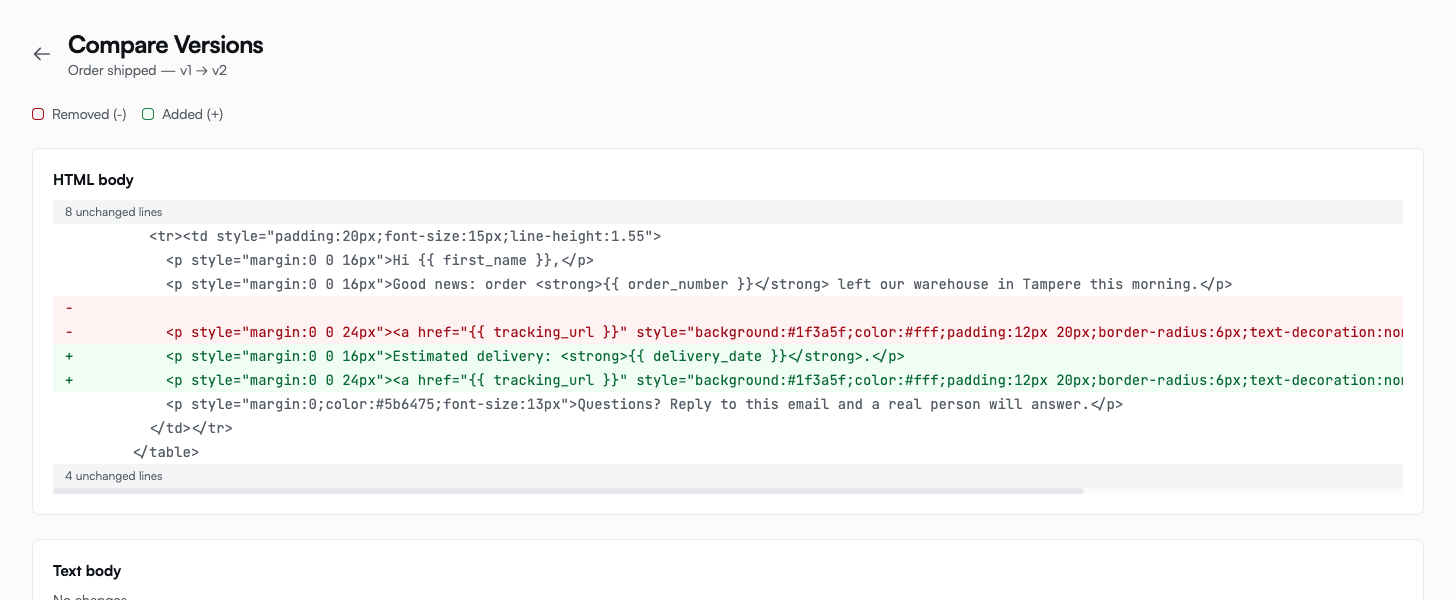Click the green Added legend swatch
The image size is (1456, 600).
coord(148,114)
